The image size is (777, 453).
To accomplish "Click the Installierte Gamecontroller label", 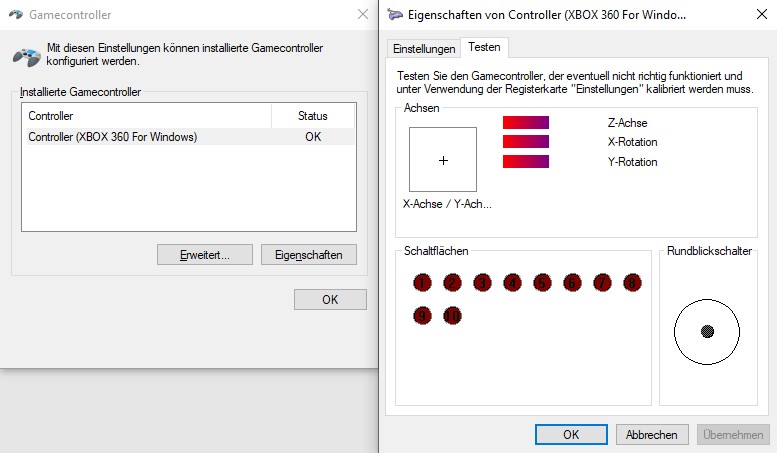I will pos(80,92).
